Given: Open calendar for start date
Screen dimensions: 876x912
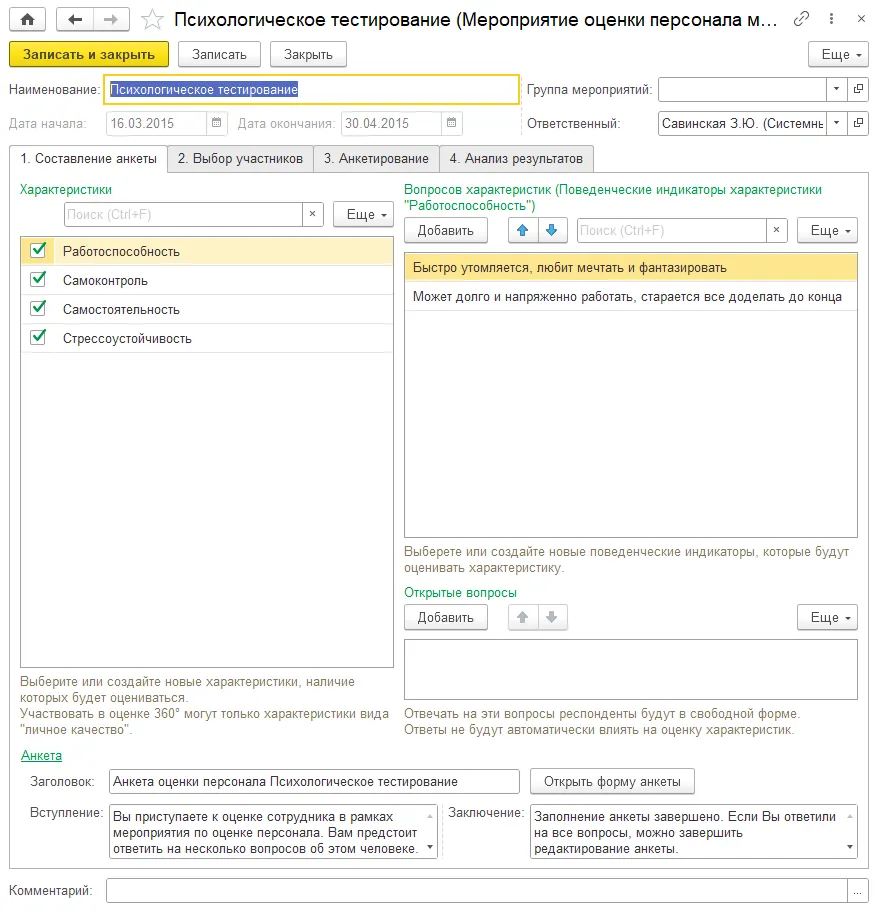Looking at the screenshot, I should 216,123.
